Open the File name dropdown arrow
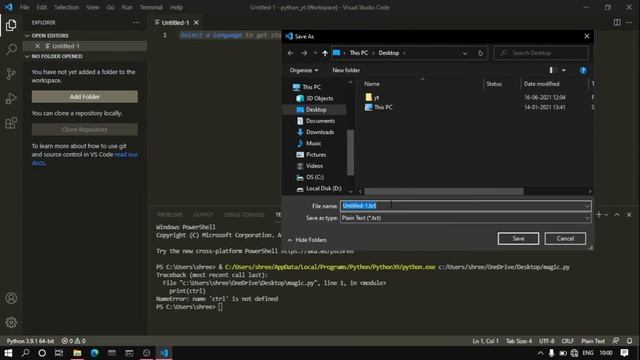The width and height of the screenshot is (640, 360). click(x=587, y=206)
